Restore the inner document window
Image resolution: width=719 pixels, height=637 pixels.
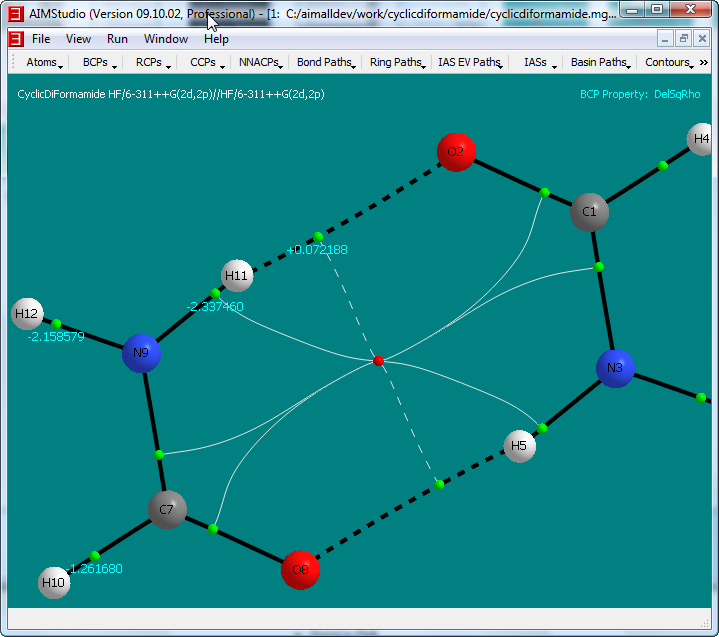coord(684,39)
